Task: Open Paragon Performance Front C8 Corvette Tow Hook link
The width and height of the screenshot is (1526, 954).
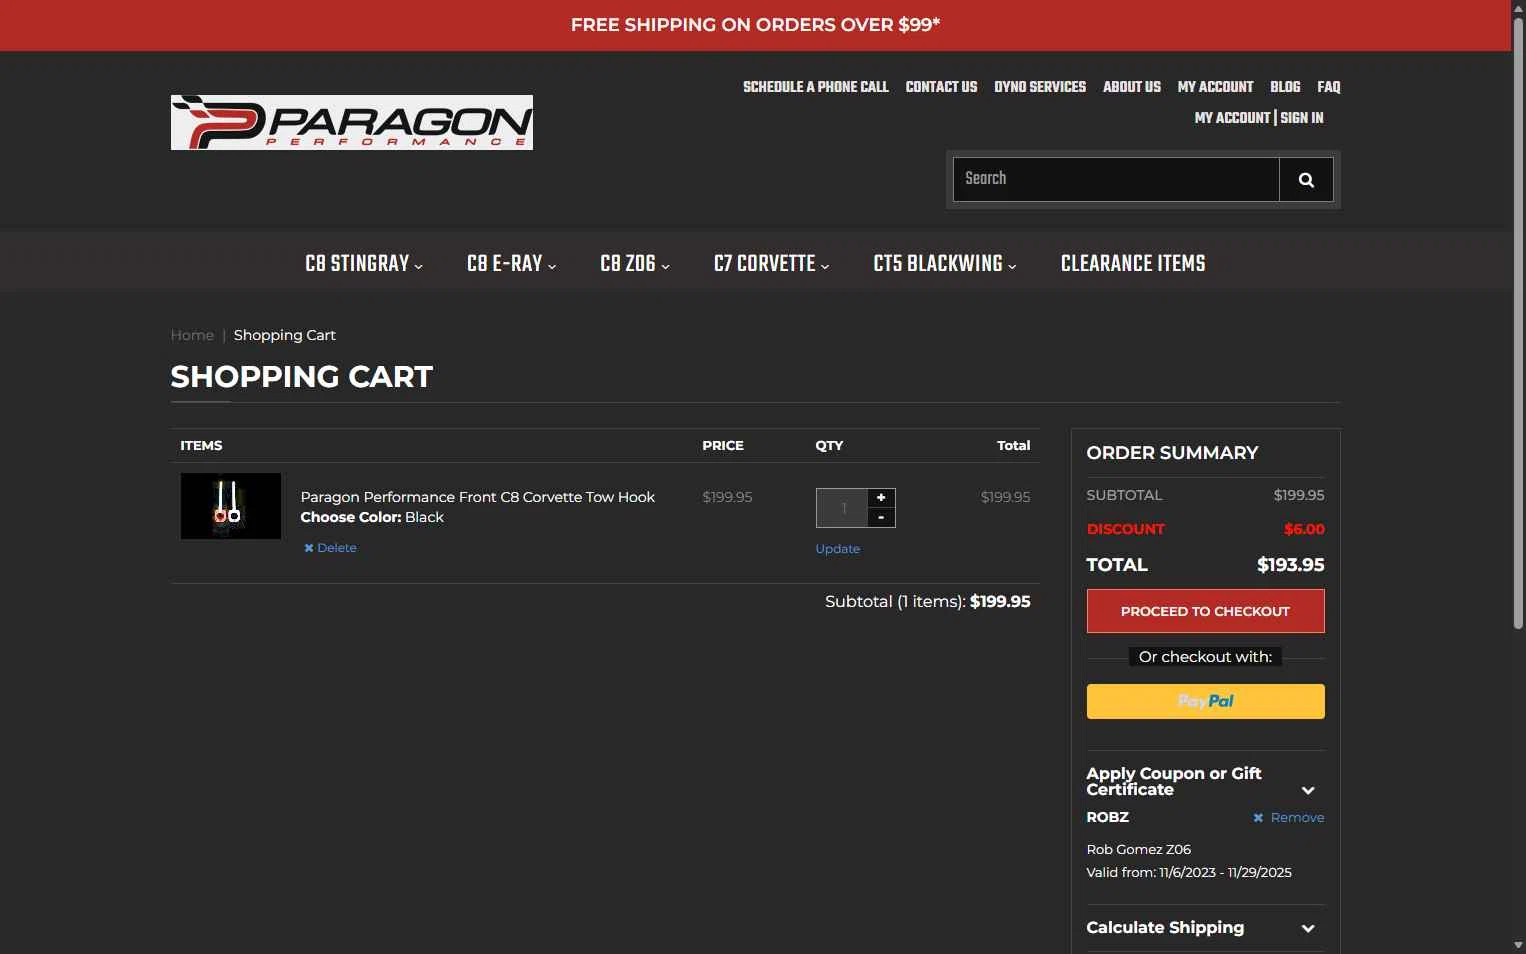Action: click(478, 497)
